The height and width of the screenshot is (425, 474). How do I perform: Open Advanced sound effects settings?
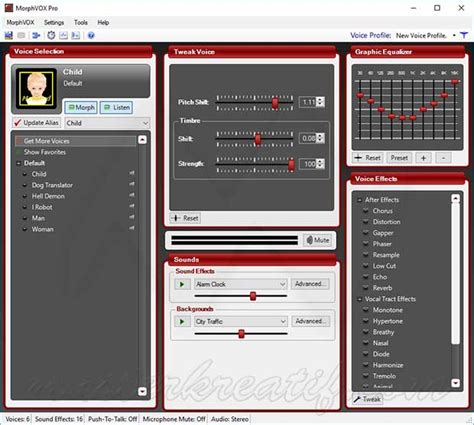[x=310, y=284]
